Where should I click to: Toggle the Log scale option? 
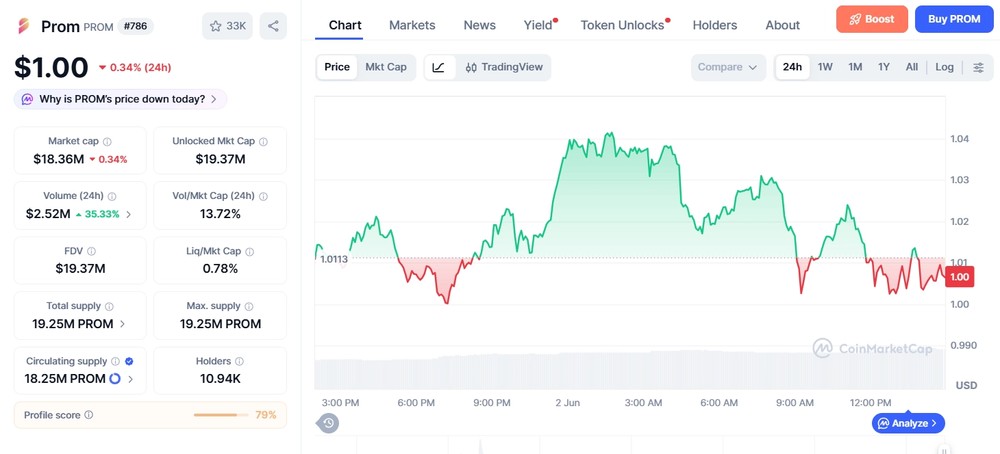coord(945,67)
